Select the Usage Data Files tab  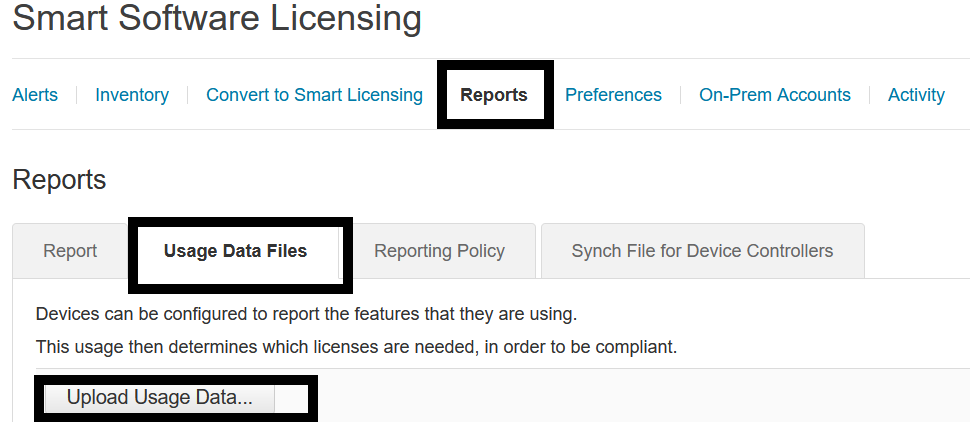[x=236, y=251]
